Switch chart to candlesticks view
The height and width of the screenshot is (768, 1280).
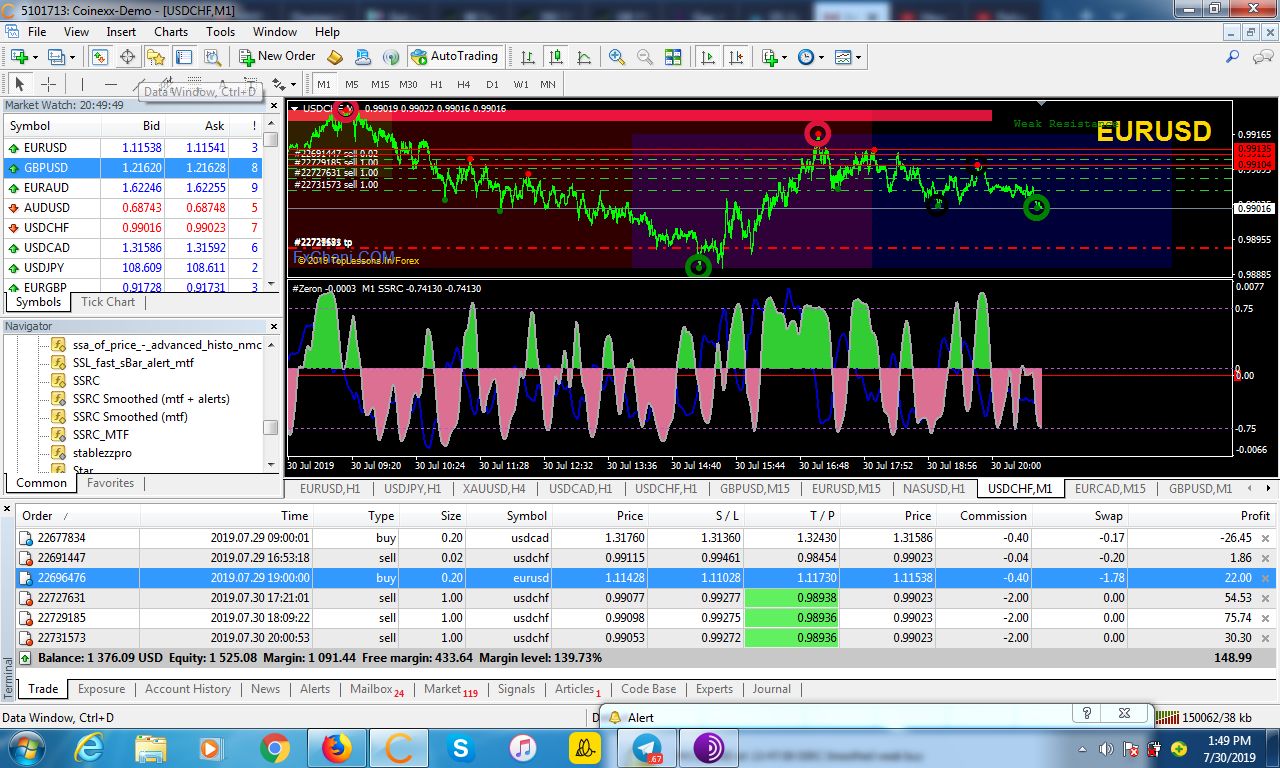[x=555, y=57]
